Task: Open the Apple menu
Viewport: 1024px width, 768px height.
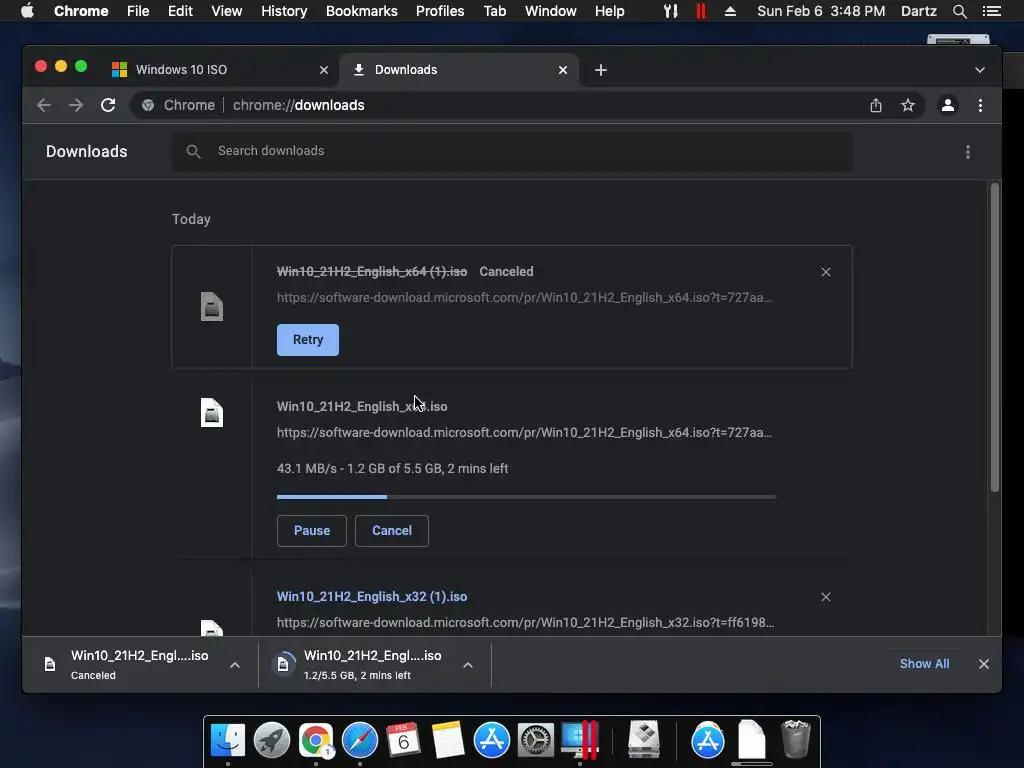Action: [27, 11]
